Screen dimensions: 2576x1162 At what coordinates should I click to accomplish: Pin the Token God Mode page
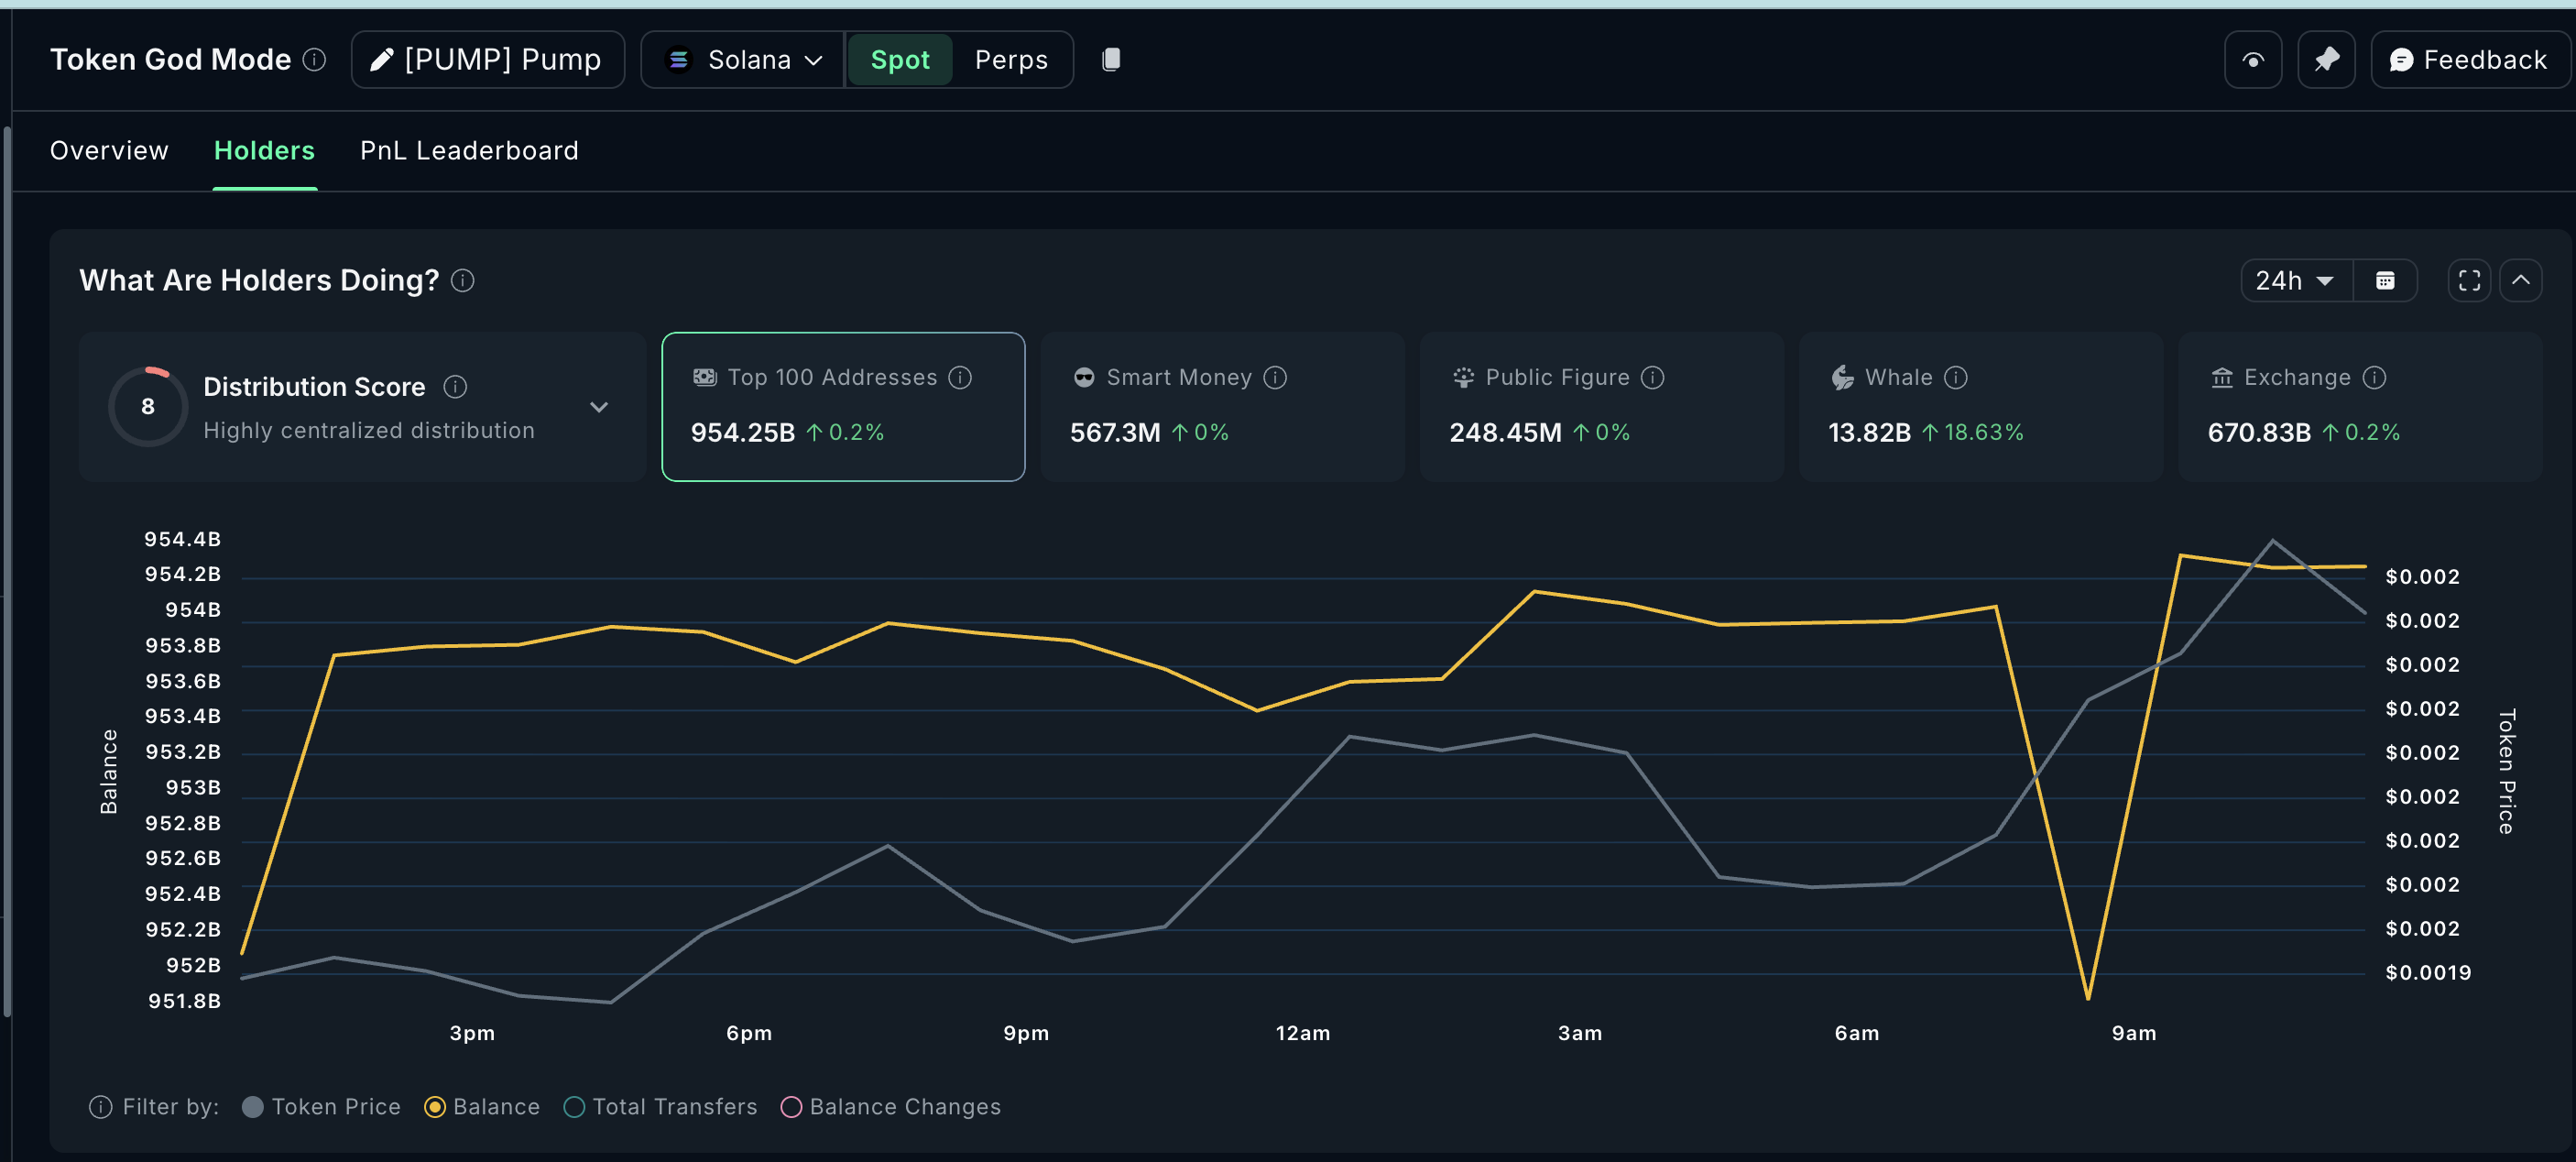coord(2327,59)
